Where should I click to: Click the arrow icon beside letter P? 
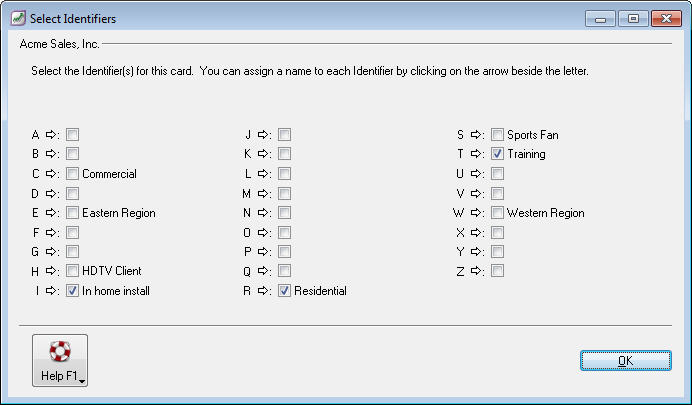263,251
